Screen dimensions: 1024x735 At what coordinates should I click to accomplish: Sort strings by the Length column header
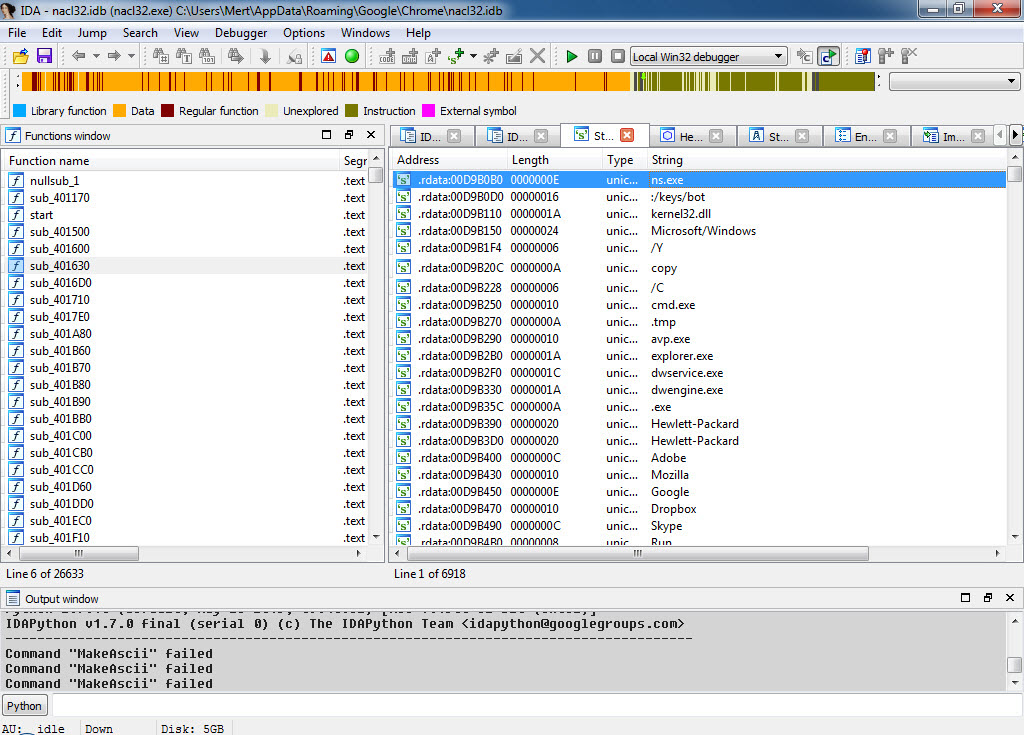pyautogui.click(x=554, y=160)
